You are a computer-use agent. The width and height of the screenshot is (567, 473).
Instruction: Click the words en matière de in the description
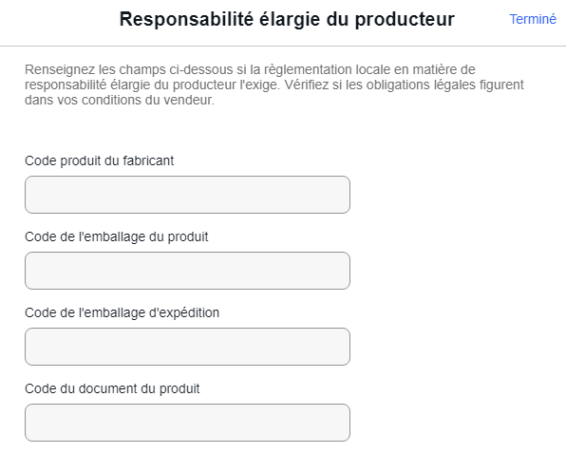pos(435,69)
